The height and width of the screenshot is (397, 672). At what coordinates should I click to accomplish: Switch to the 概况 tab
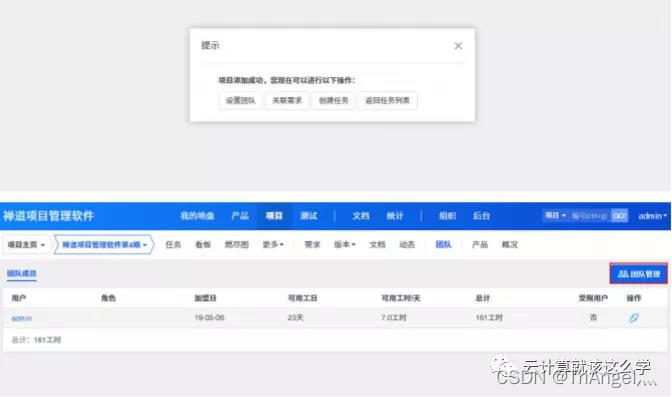pyautogui.click(x=510, y=244)
